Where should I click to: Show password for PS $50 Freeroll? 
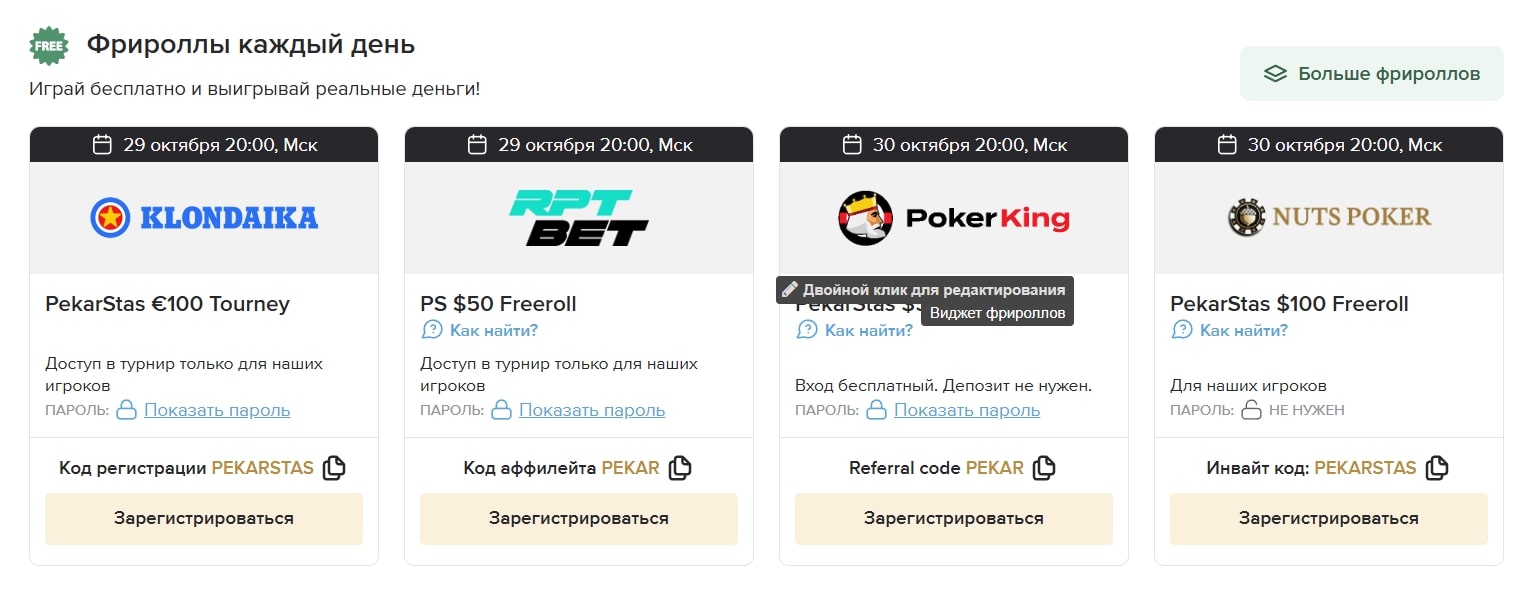(x=592, y=410)
